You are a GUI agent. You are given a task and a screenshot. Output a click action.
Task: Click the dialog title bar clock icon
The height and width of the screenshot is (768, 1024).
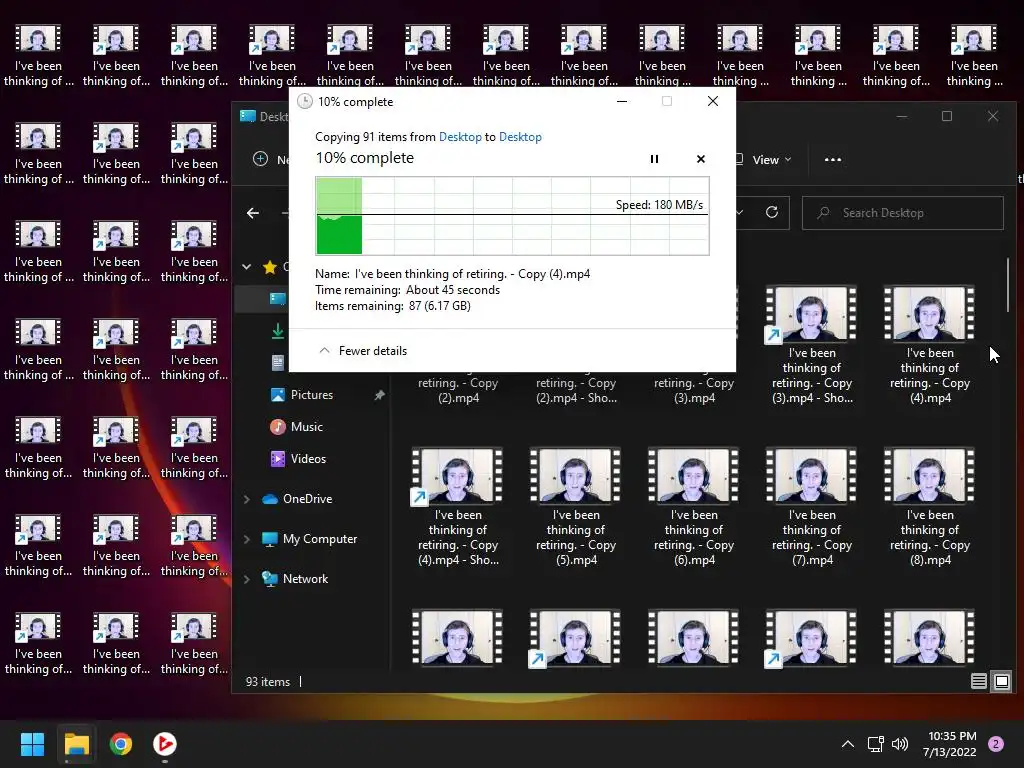[x=304, y=101]
